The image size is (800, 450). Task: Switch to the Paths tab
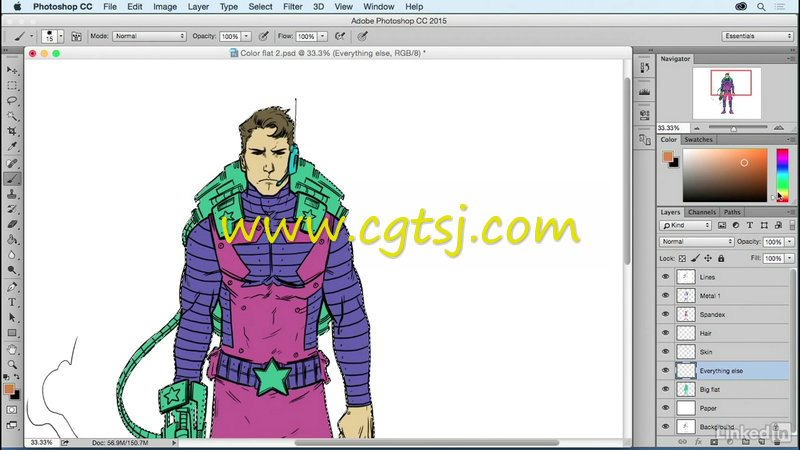point(732,212)
